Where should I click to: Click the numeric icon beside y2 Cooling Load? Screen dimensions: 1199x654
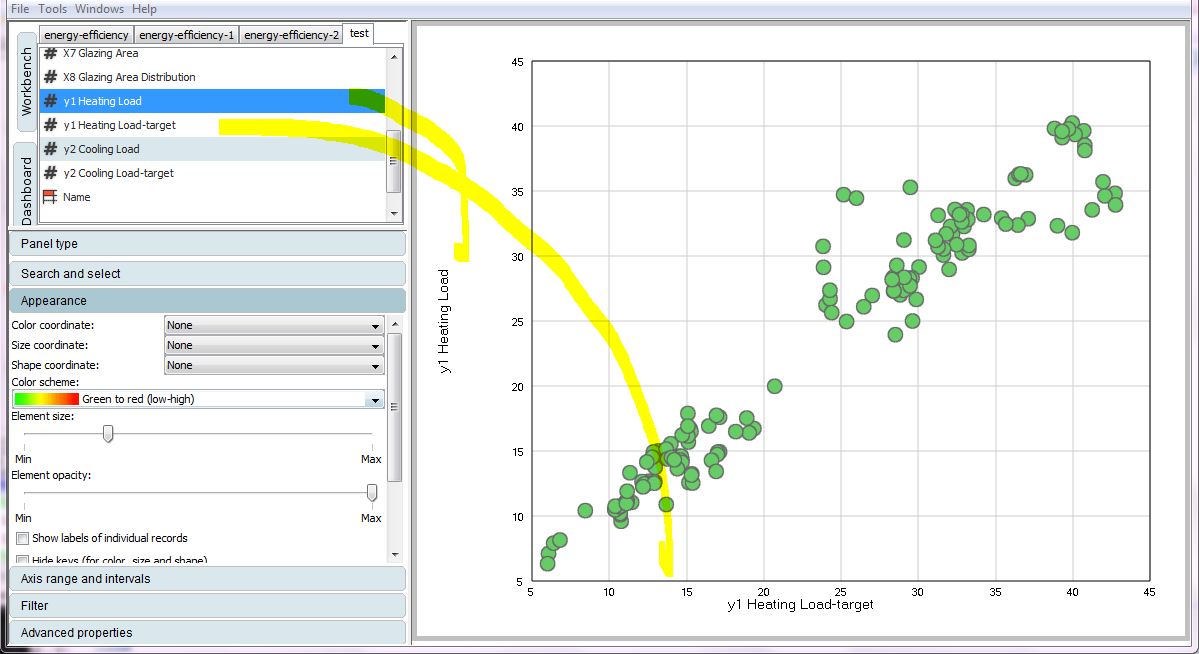(x=50, y=149)
